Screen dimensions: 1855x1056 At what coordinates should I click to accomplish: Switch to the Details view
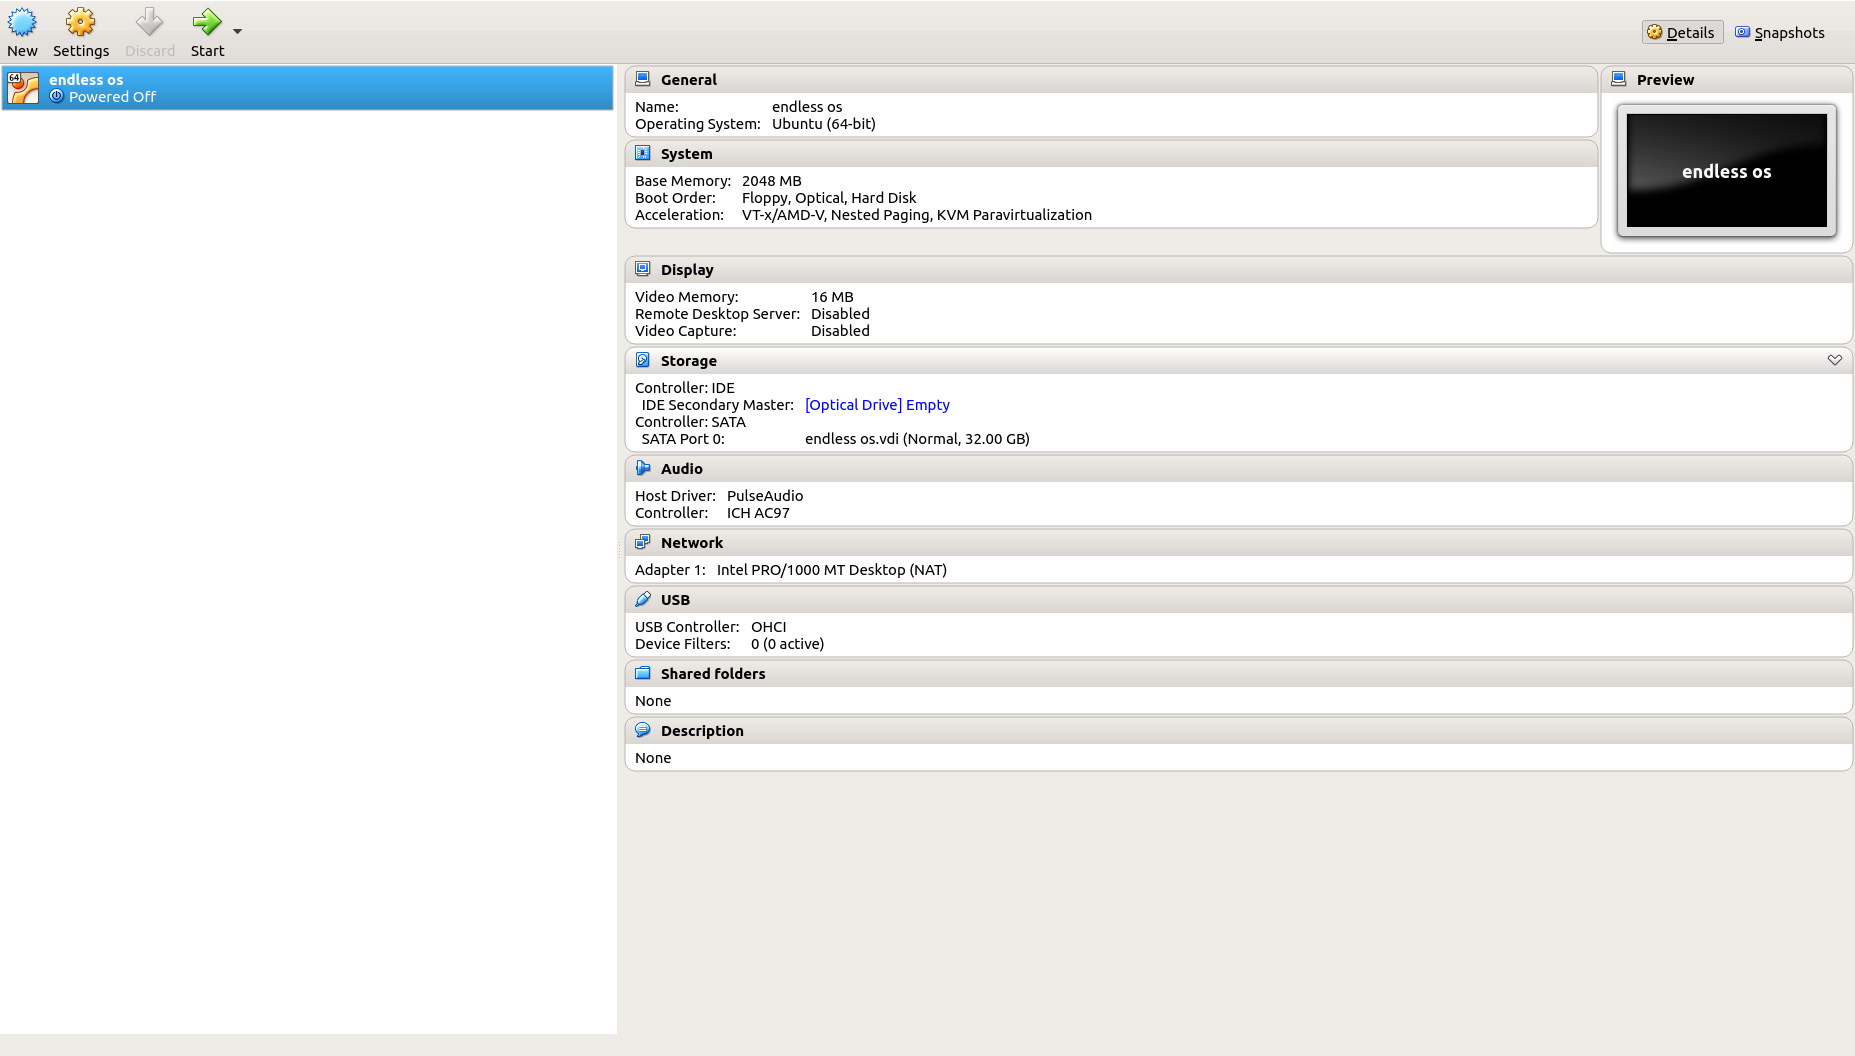(x=1682, y=32)
